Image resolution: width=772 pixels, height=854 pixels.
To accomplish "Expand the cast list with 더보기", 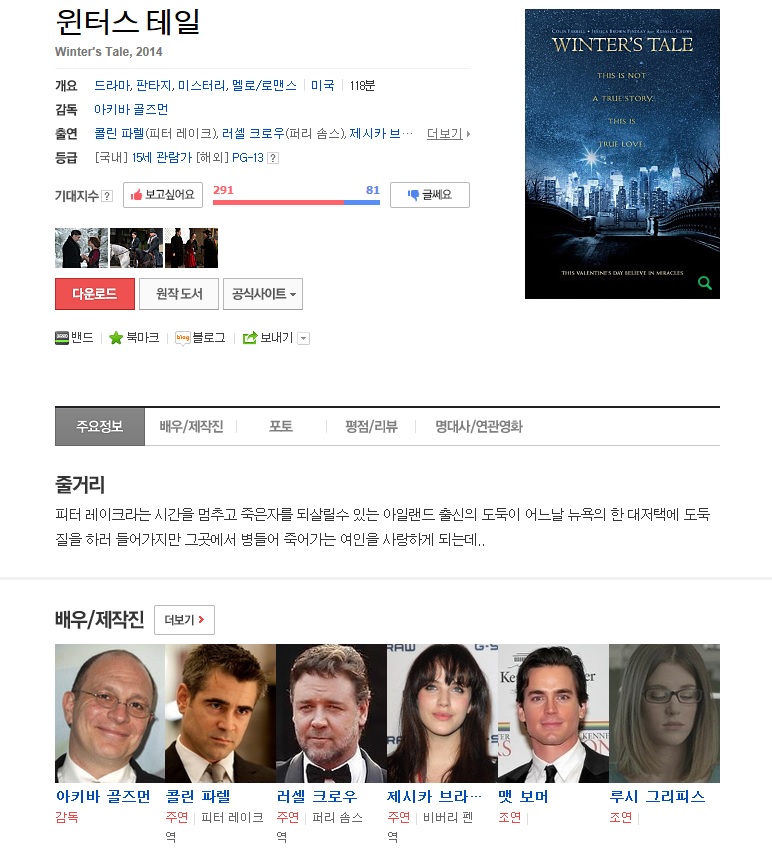I will tap(445, 133).
